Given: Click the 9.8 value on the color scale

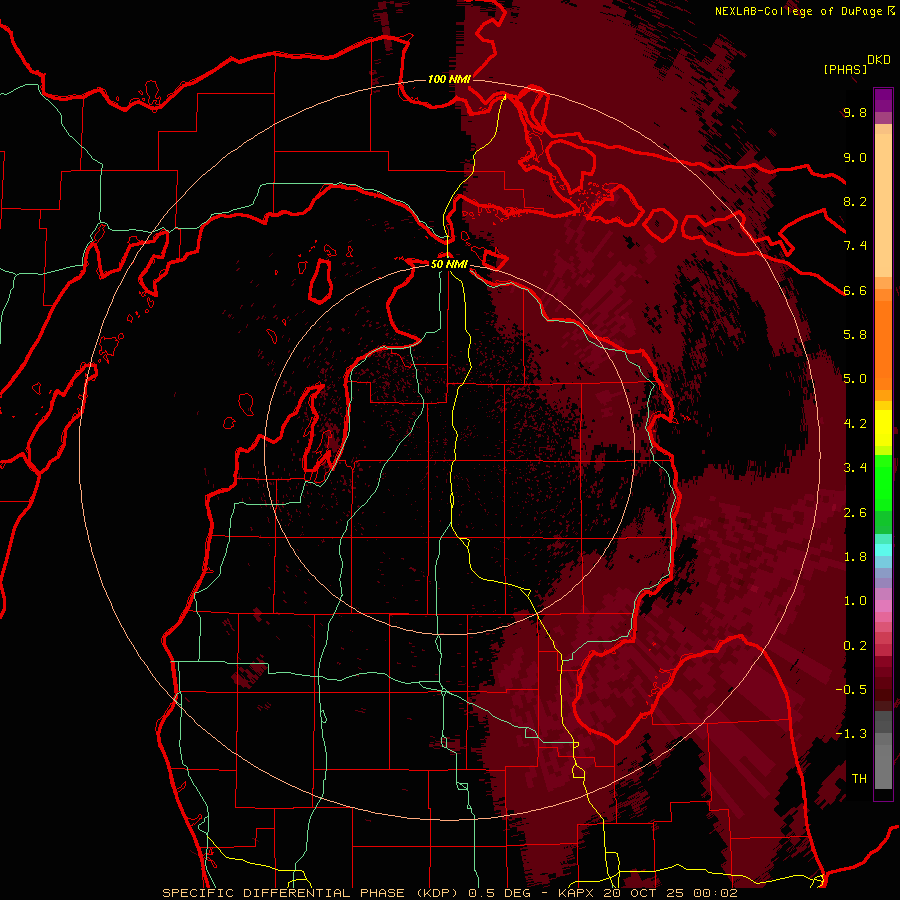Looking at the screenshot, I should [855, 112].
